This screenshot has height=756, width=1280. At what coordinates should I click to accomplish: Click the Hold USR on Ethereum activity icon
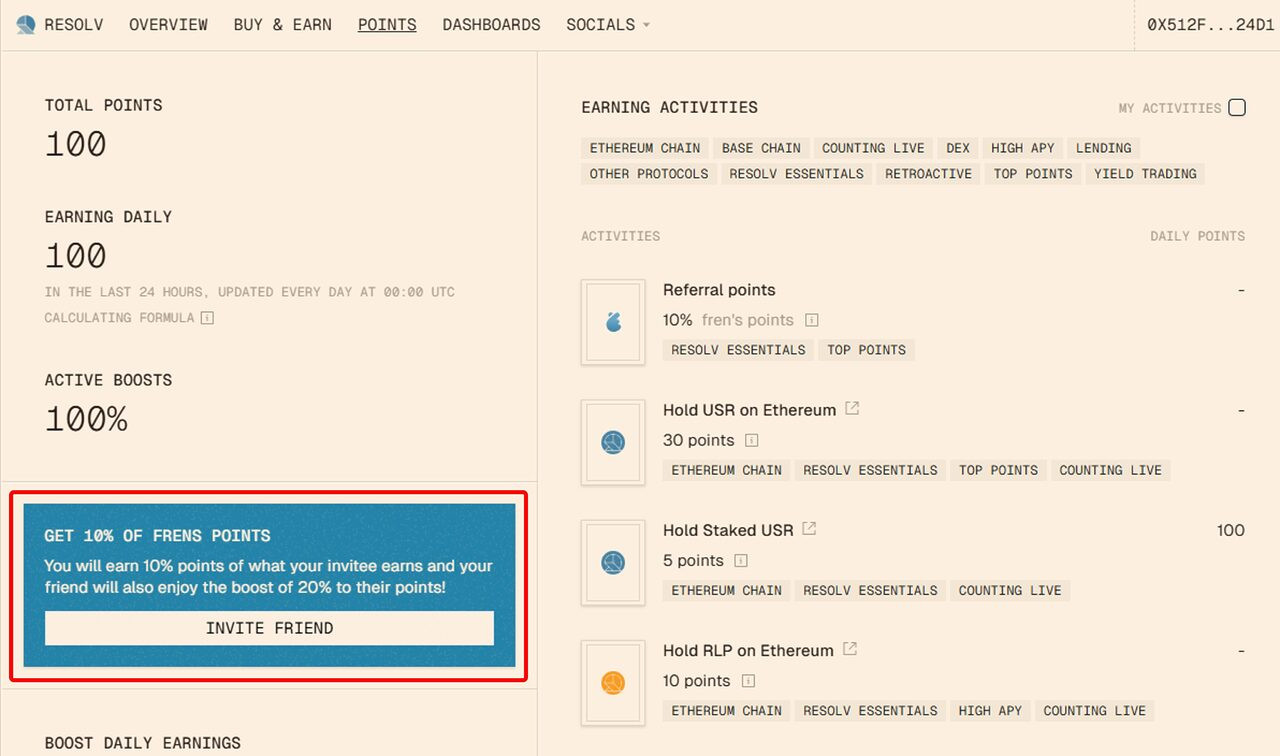[612, 442]
